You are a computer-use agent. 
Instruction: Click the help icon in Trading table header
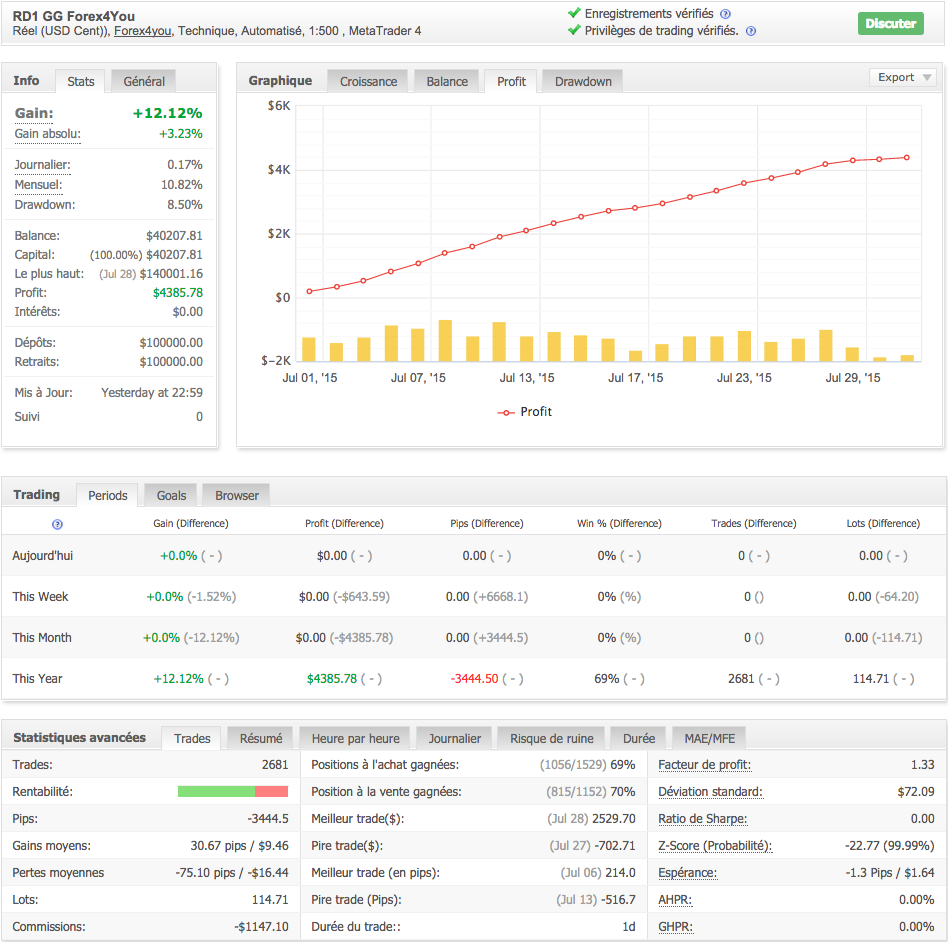pyautogui.click(x=57, y=524)
